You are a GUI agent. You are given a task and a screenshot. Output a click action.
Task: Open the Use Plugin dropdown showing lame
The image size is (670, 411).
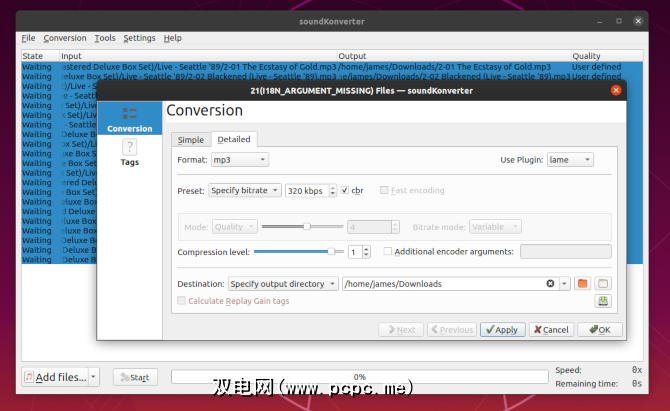pos(570,160)
